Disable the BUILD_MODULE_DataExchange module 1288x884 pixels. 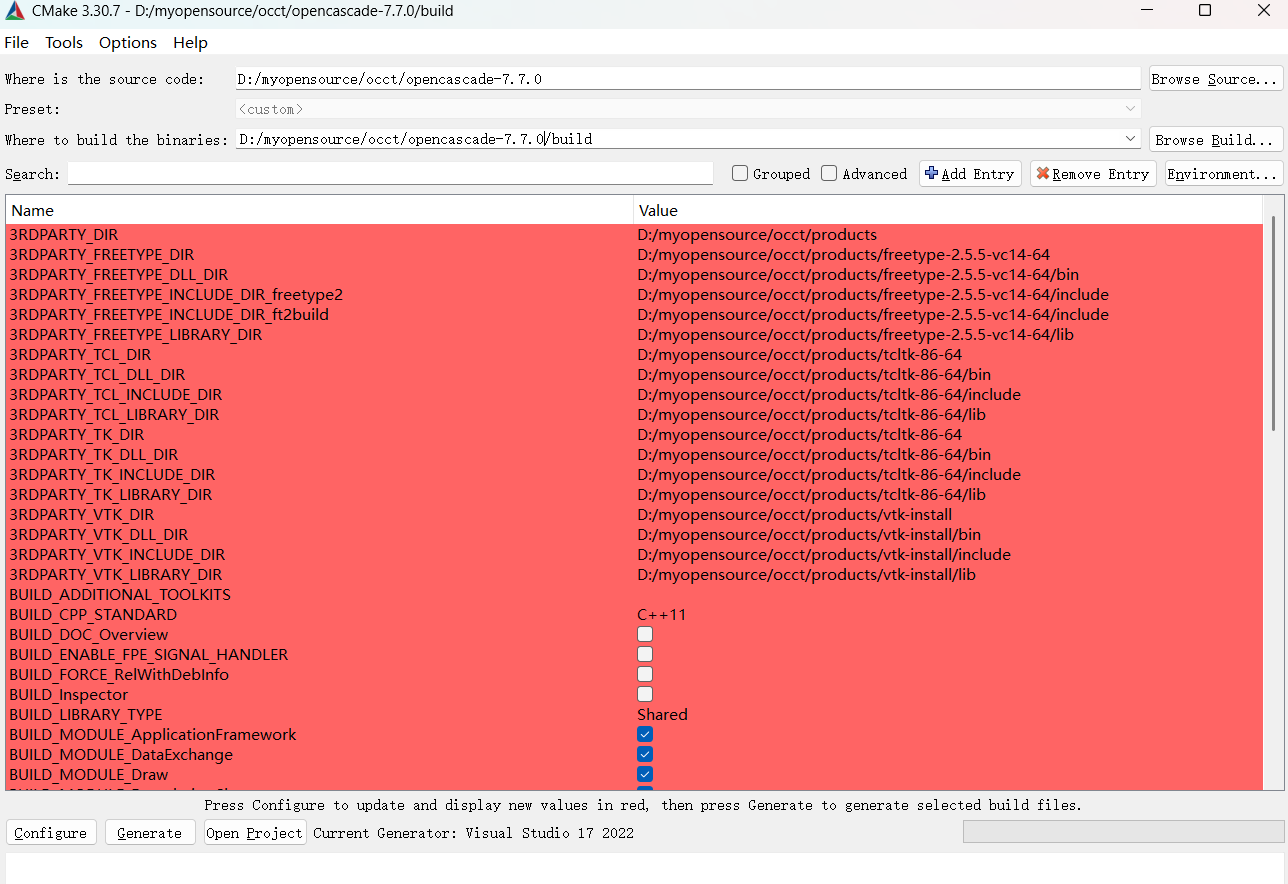645,753
